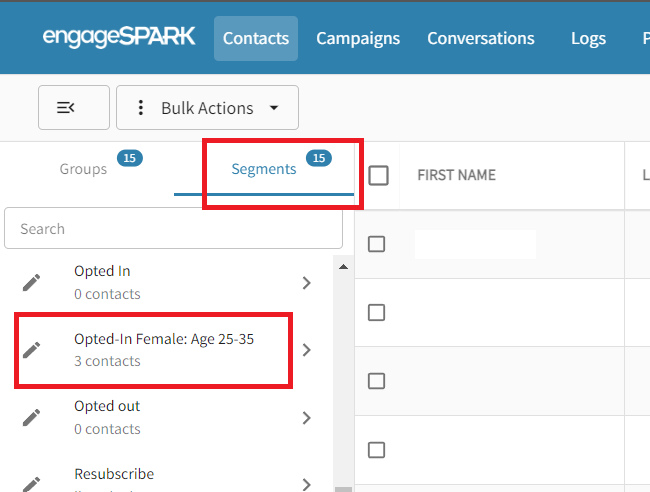This screenshot has width=650, height=492.
Task: Switch to the Groups tab
Action: click(x=83, y=169)
